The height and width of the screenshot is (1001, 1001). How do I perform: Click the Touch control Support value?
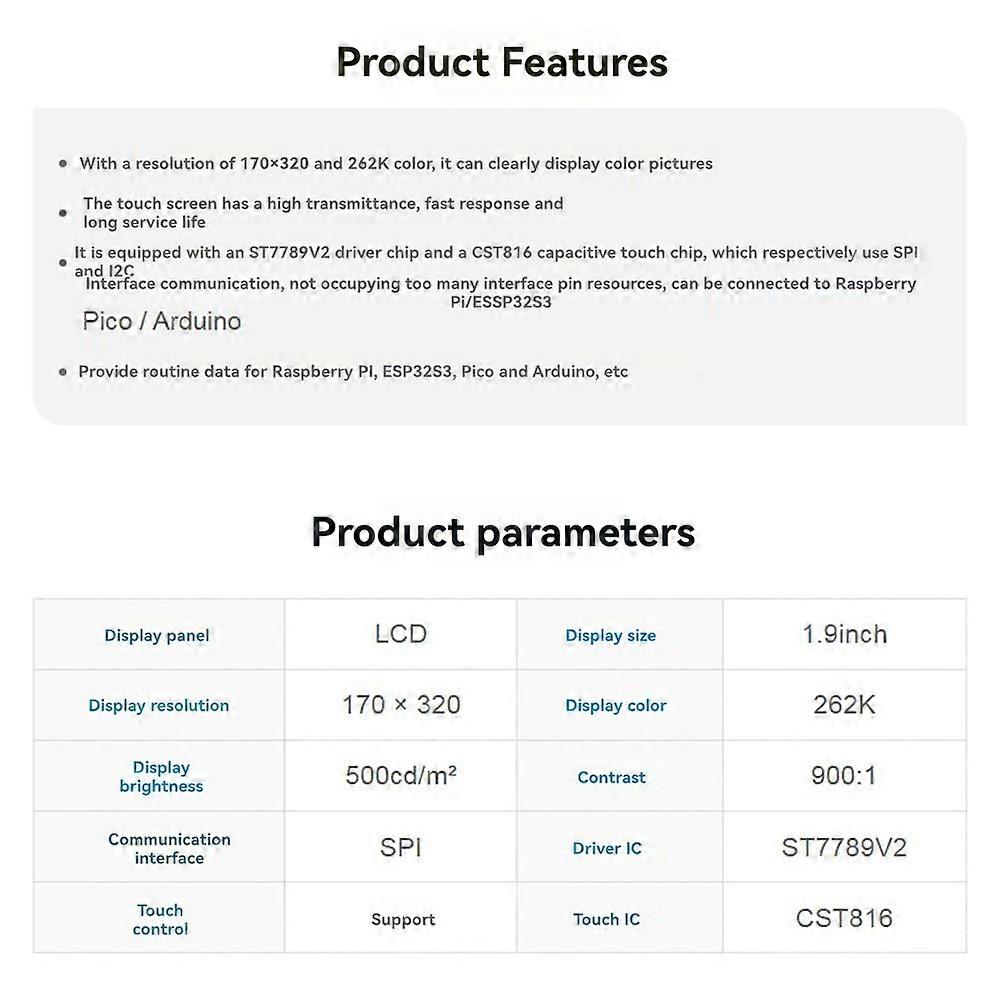[403, 920]
